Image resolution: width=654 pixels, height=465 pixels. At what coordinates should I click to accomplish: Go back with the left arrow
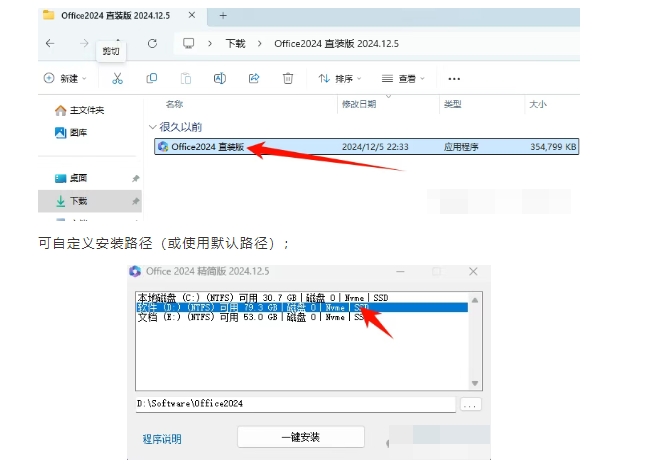coord(50,43)
